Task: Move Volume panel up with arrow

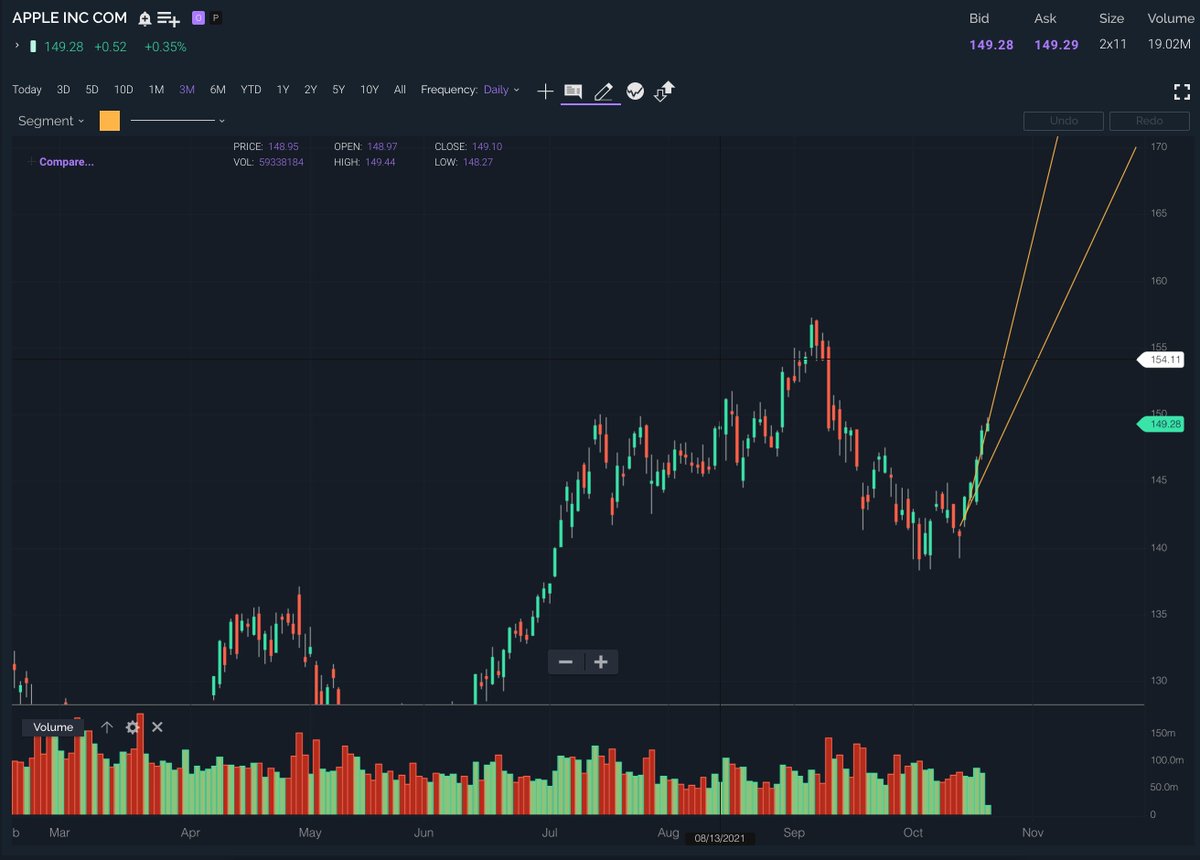Action: [x=107, y=728]
